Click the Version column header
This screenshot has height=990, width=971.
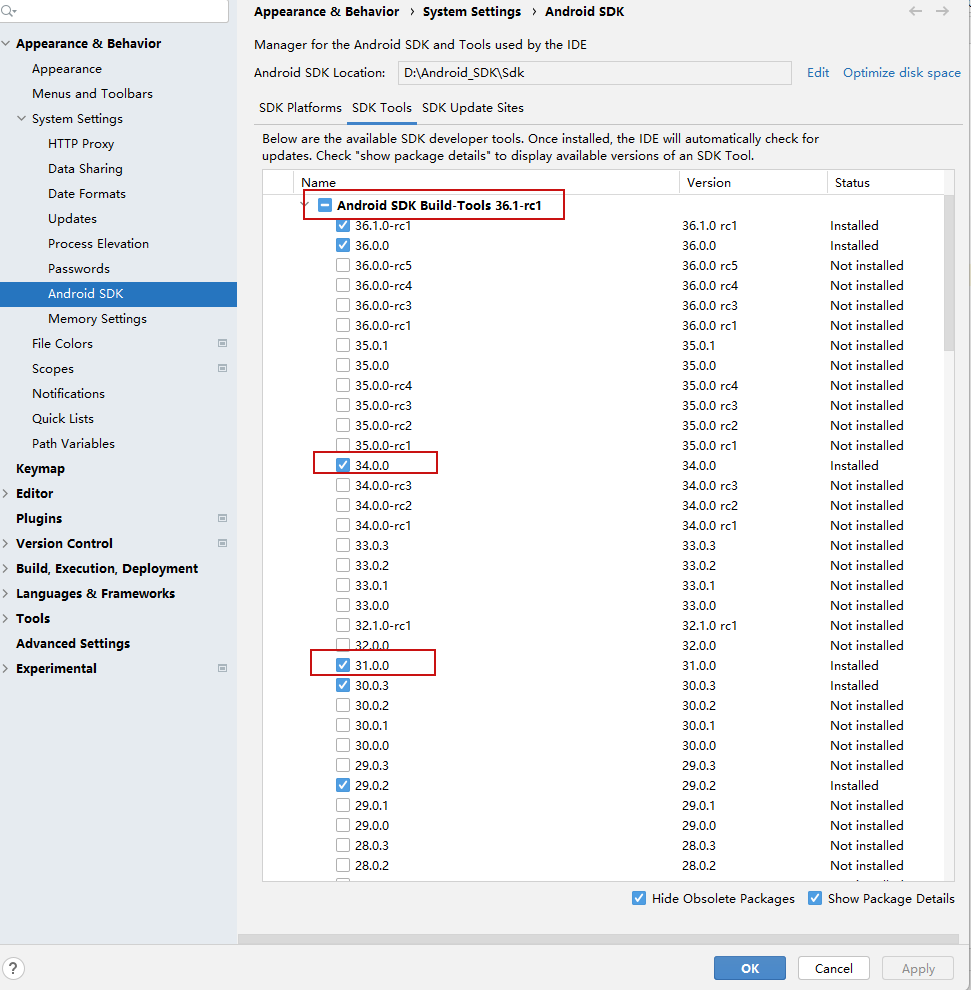pos(753,182)
